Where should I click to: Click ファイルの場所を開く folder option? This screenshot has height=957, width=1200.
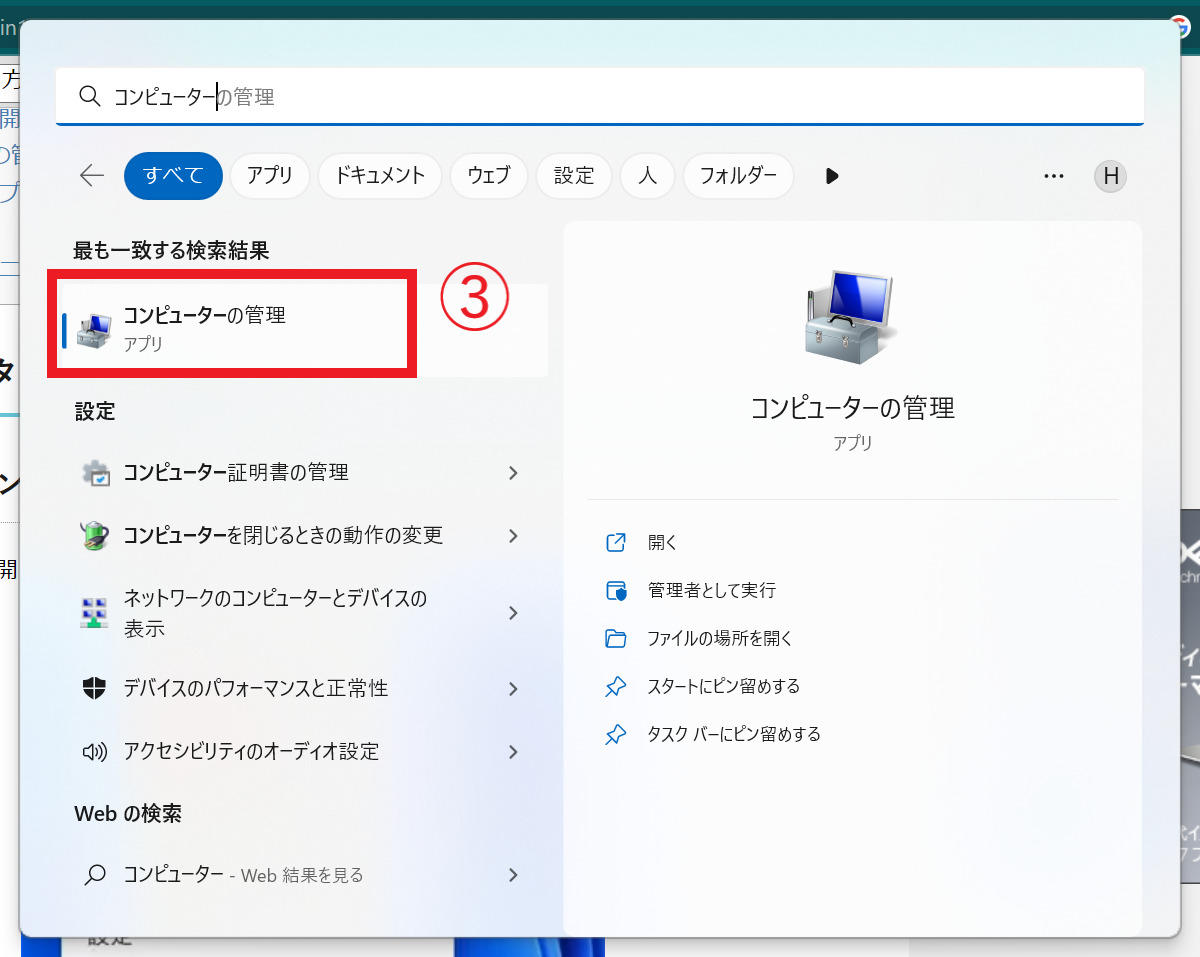[719, 638]
